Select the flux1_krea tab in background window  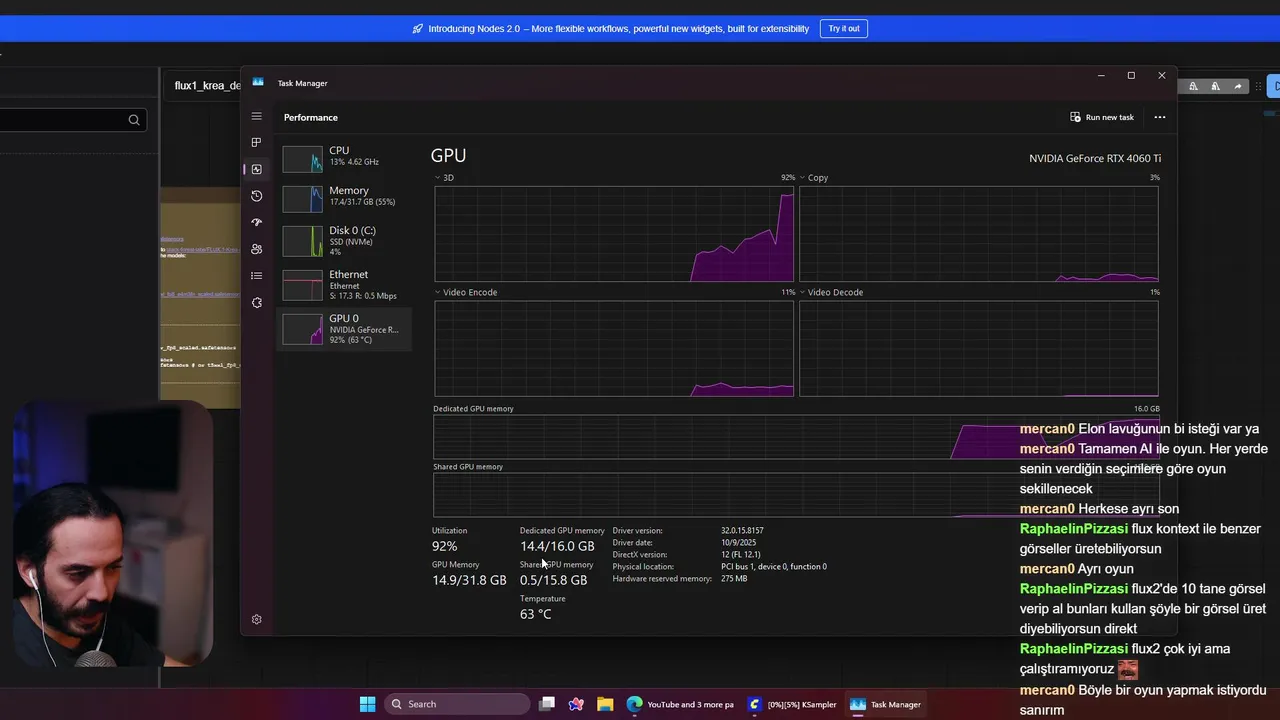[x=207, y=85]
